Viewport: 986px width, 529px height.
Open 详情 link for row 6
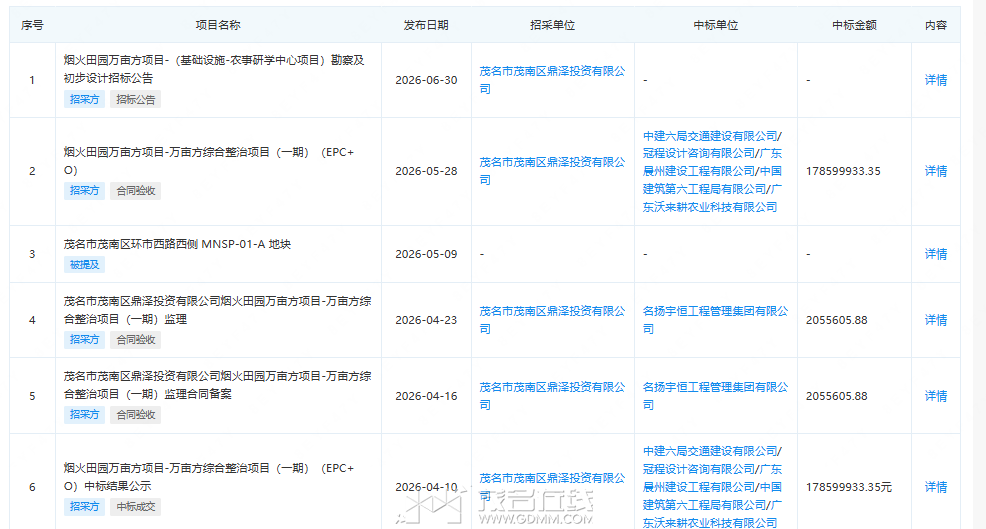(936, 487)
